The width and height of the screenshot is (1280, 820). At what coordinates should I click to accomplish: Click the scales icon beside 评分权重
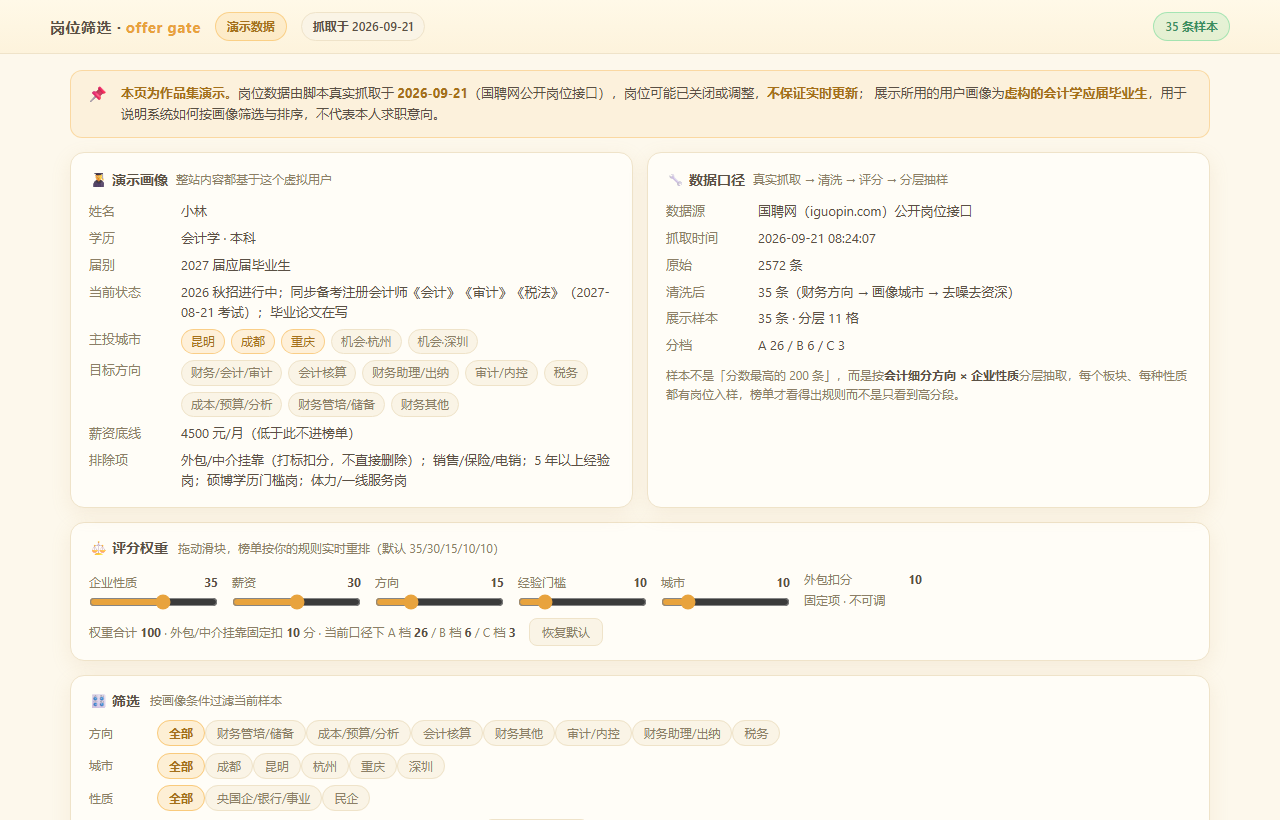point(98,549)
